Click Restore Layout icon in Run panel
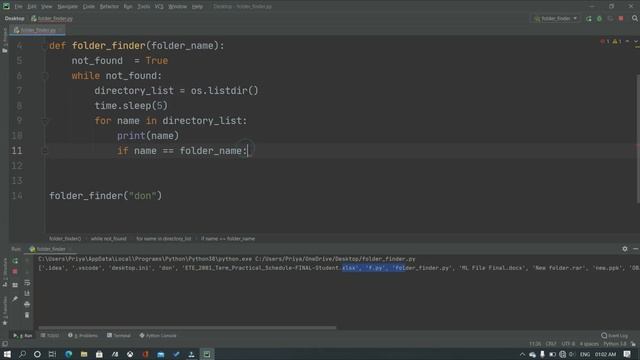 (x=15, y=285)
